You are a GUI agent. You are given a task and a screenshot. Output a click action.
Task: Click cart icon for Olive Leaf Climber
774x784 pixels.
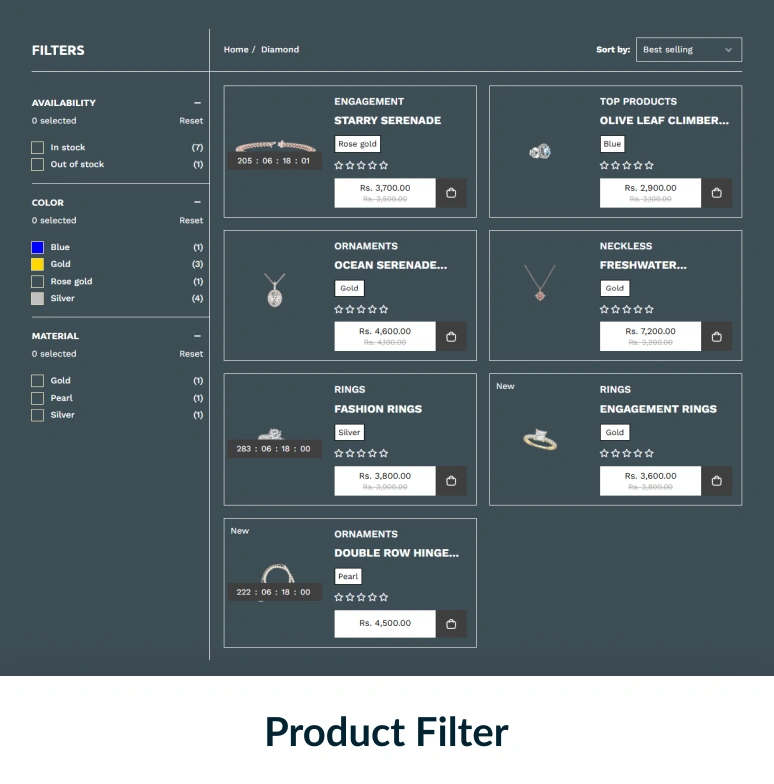pos(716,193)
